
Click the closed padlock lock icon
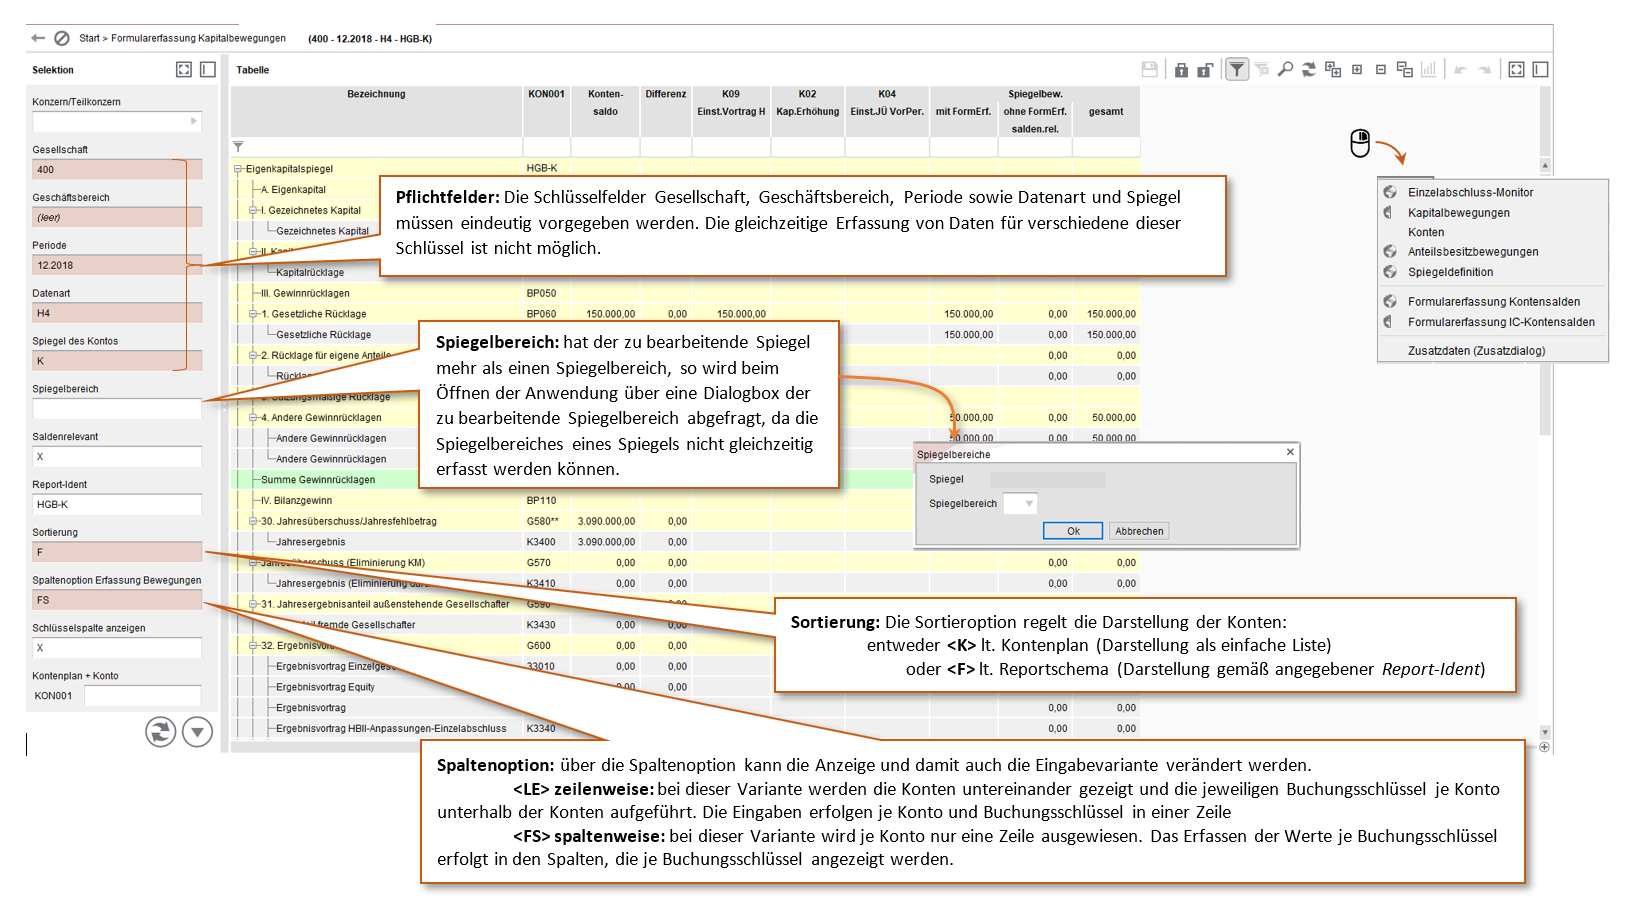(x=1181, y=69)
